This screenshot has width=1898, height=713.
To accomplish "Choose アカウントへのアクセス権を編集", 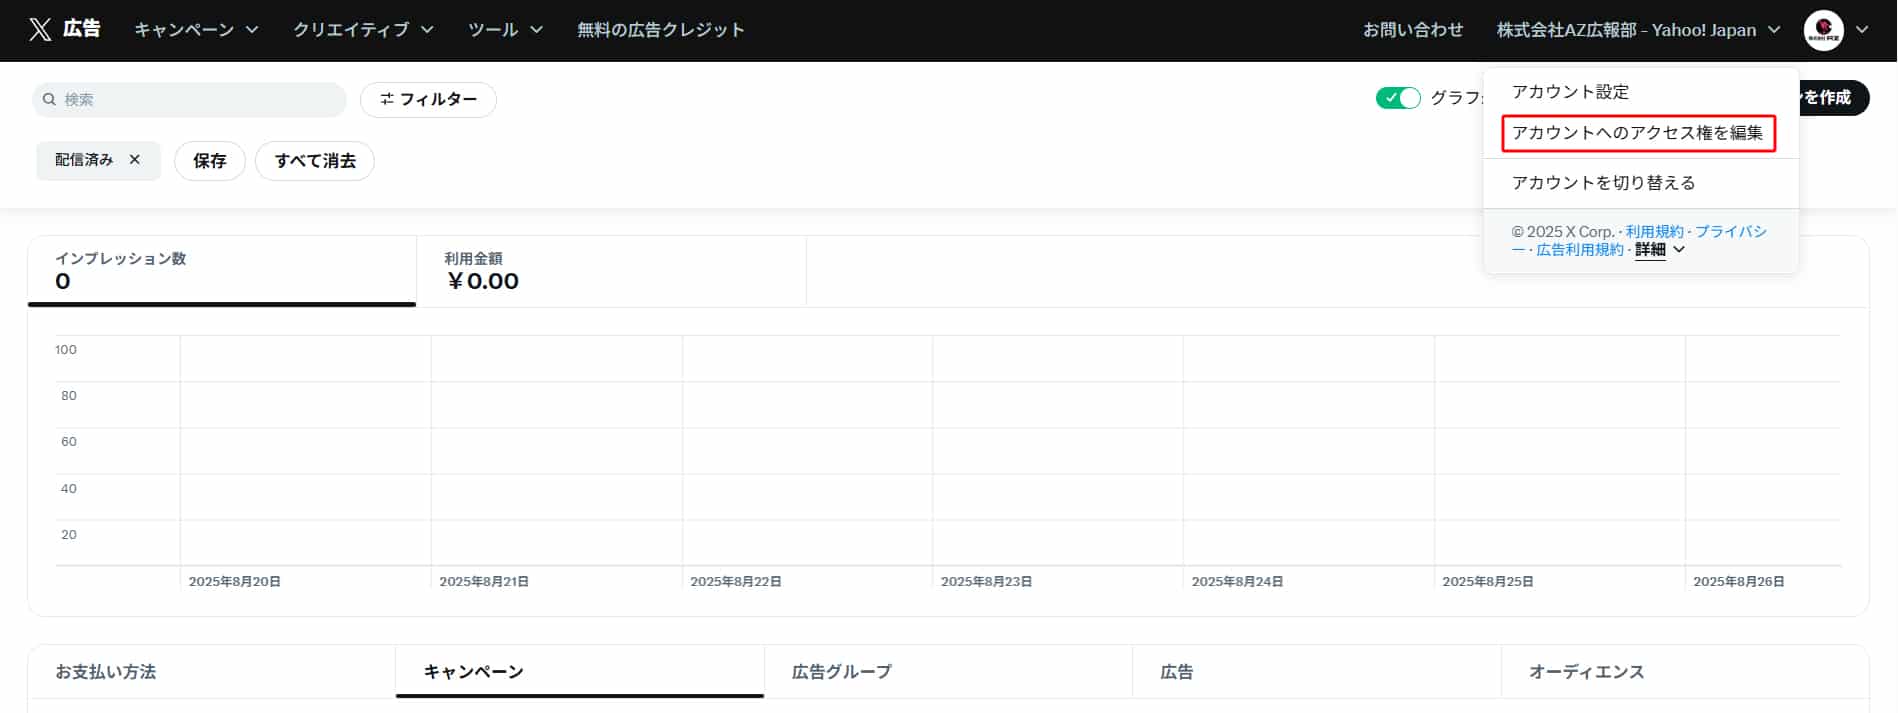I will pyautogui.click(x=1637, y=133).
